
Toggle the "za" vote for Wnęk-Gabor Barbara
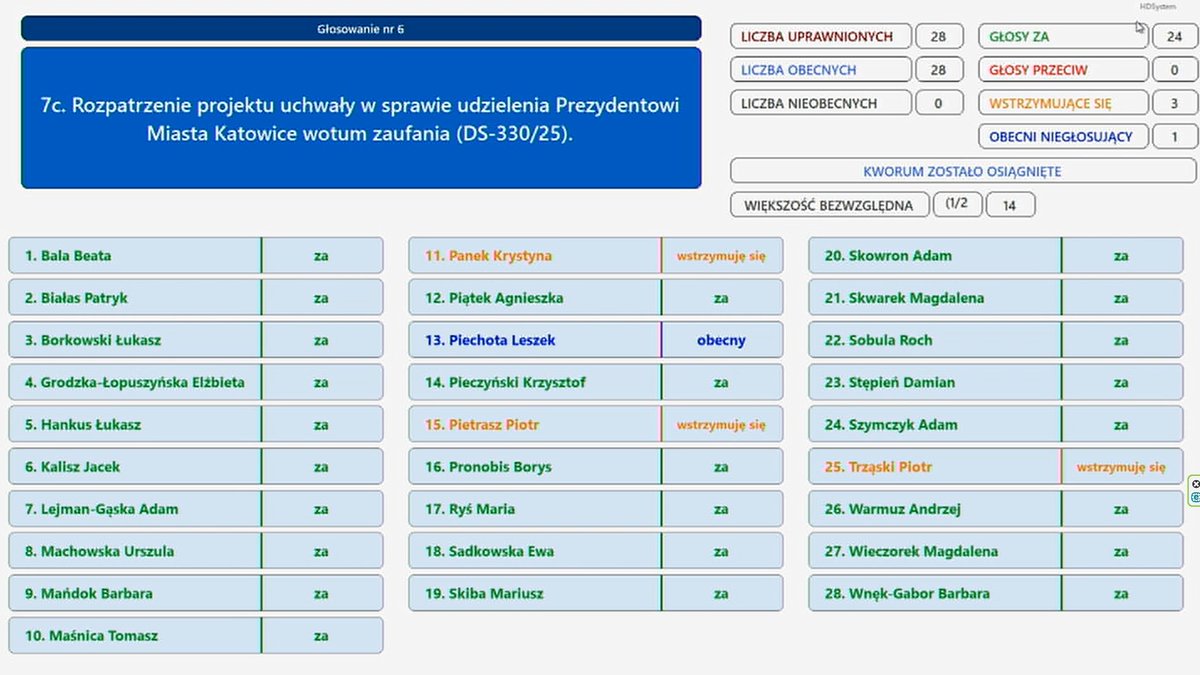pos(1120,593)
